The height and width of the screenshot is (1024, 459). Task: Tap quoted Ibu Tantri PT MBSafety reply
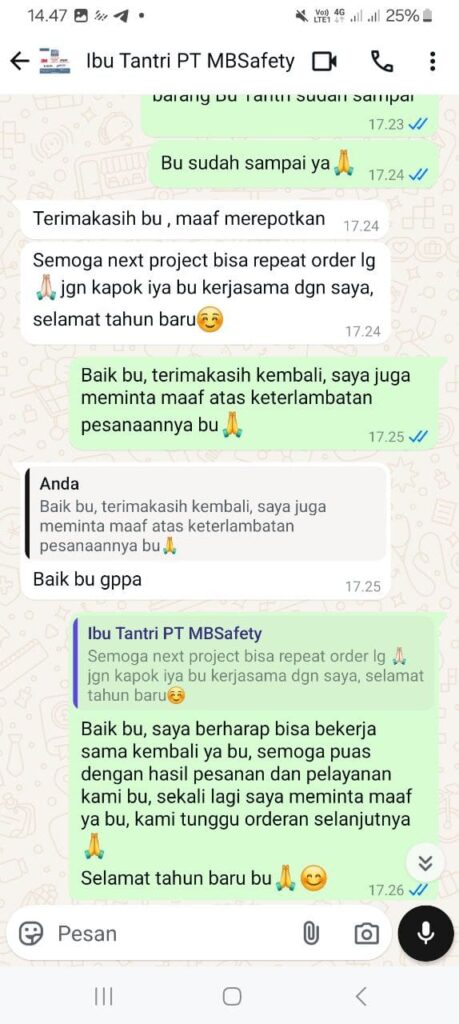254,663
